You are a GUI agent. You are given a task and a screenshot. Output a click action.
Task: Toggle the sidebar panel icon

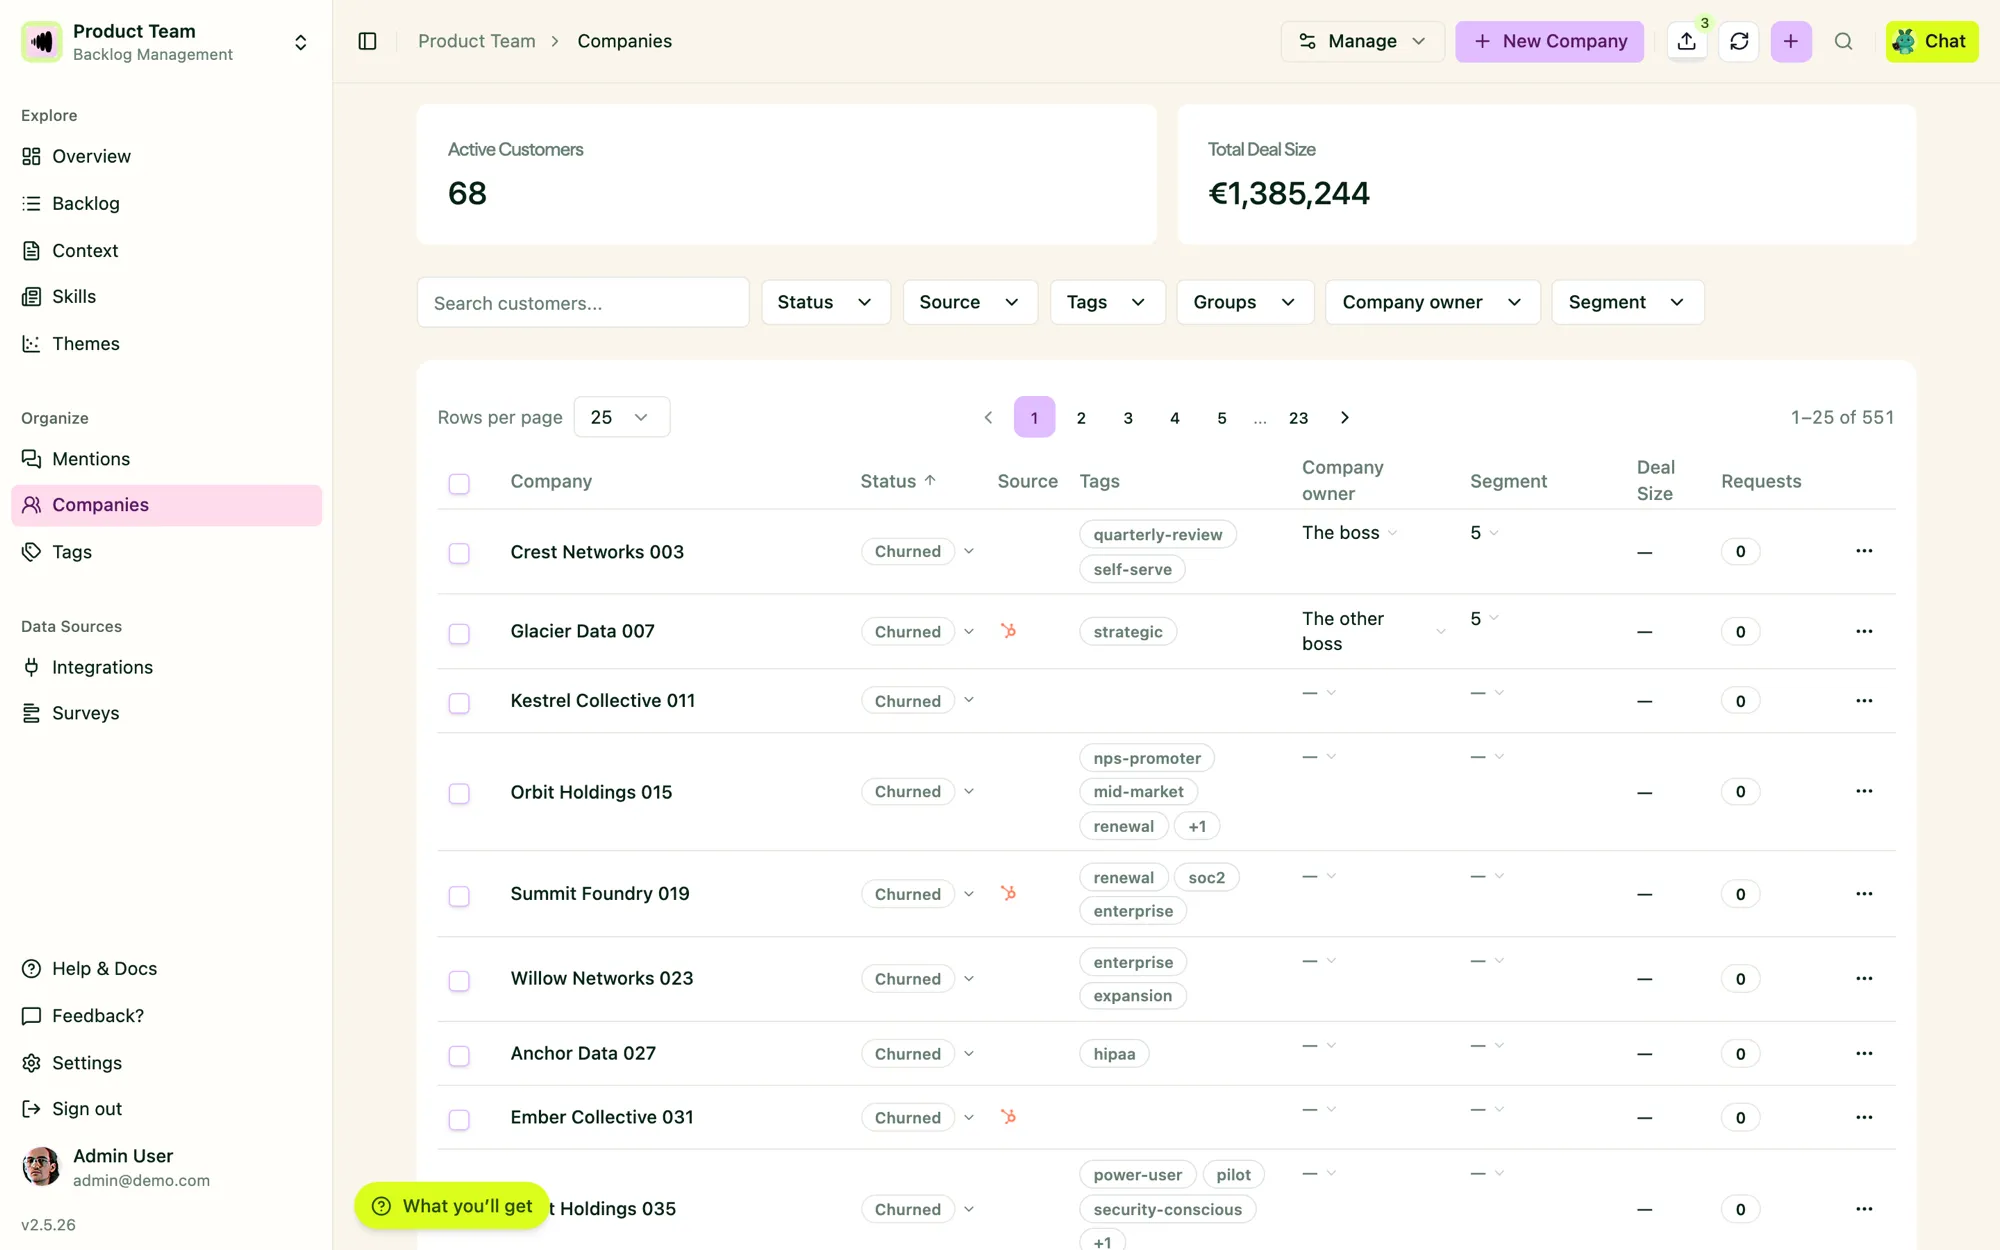pyautogui.click(x=367, y=41)
